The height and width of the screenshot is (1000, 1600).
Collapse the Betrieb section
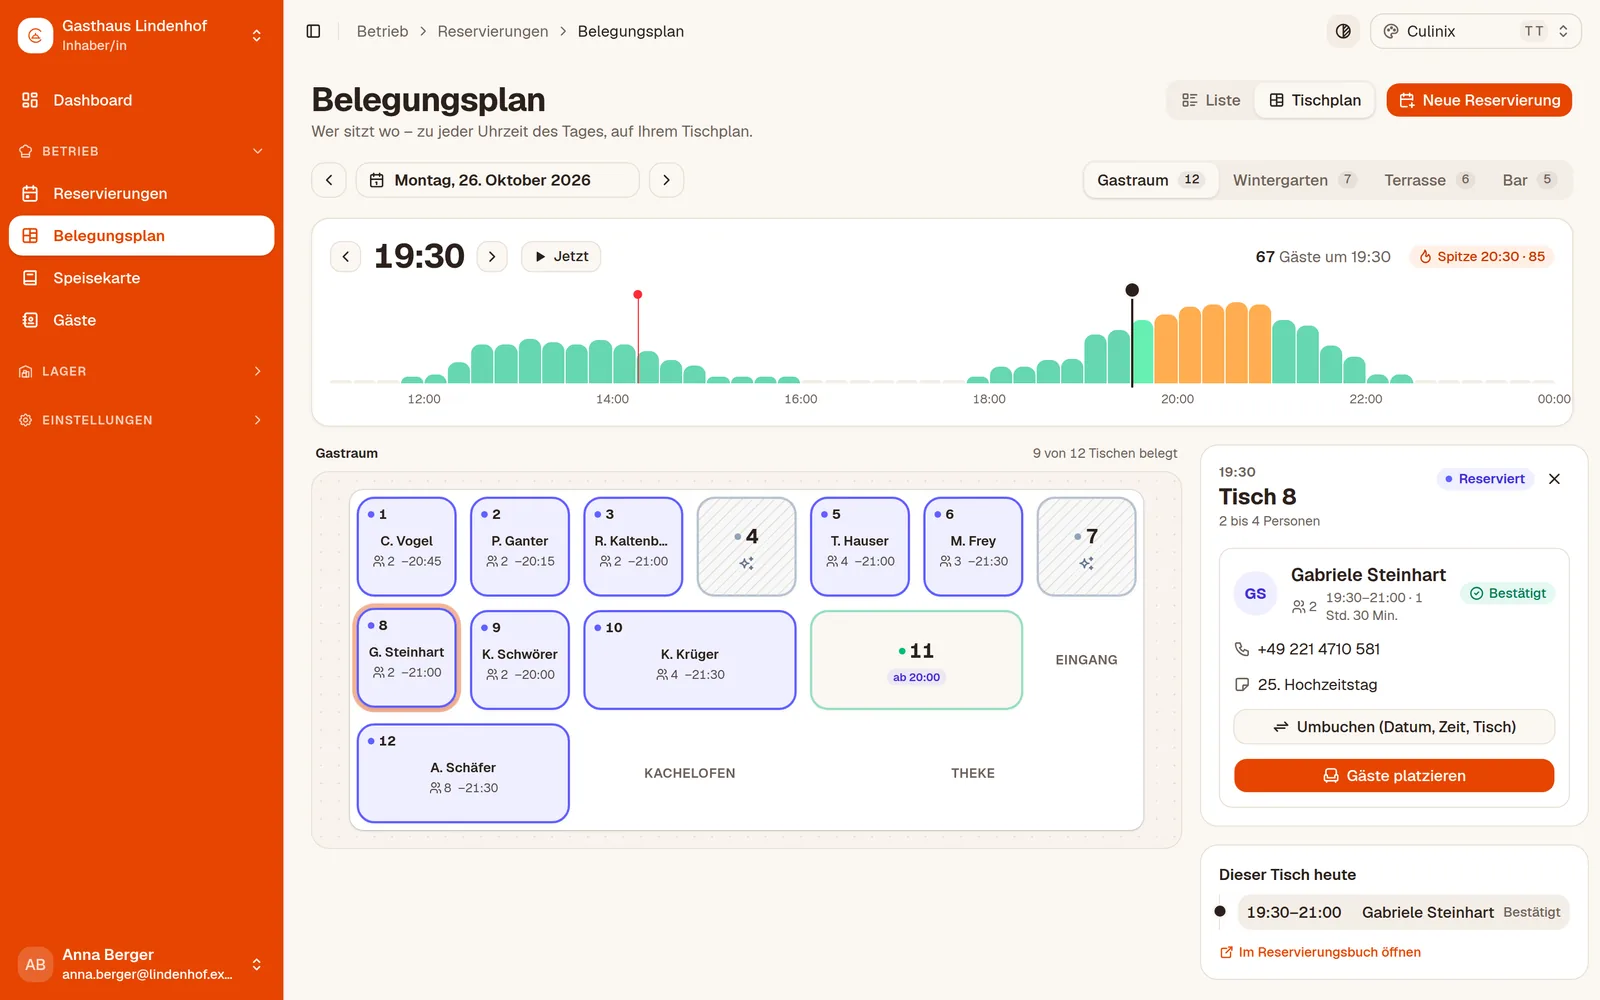click(x=141, y=151)
